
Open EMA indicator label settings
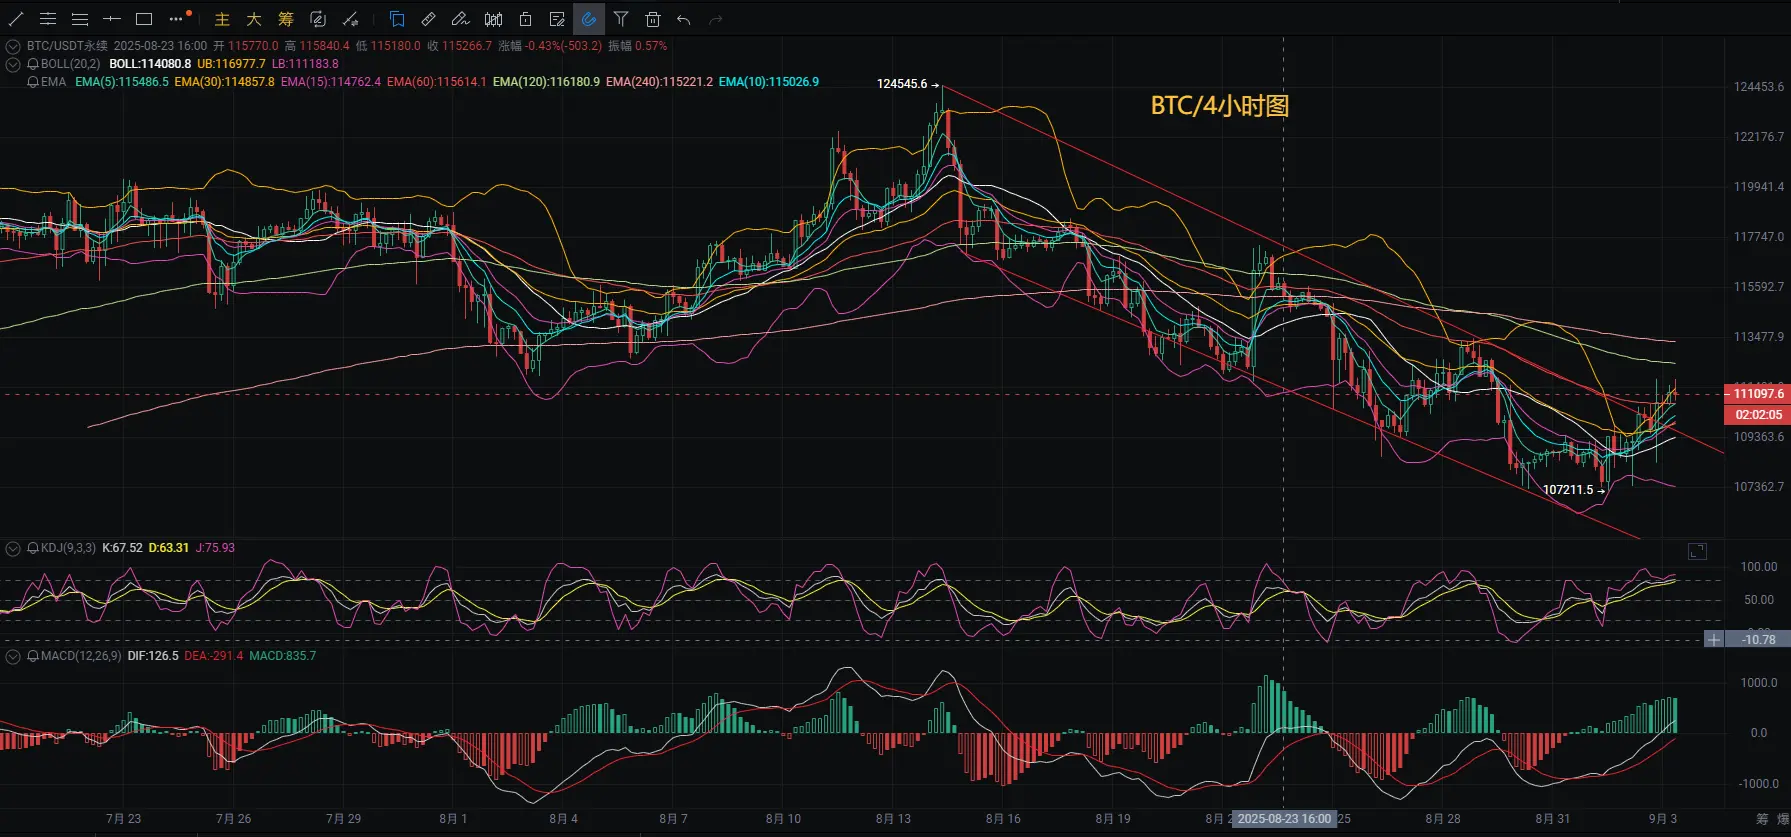(53, 82)
